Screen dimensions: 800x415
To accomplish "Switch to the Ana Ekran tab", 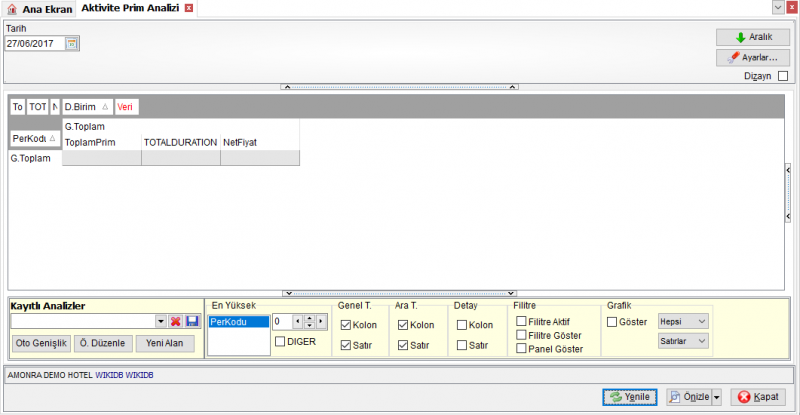I will point(40,9).
